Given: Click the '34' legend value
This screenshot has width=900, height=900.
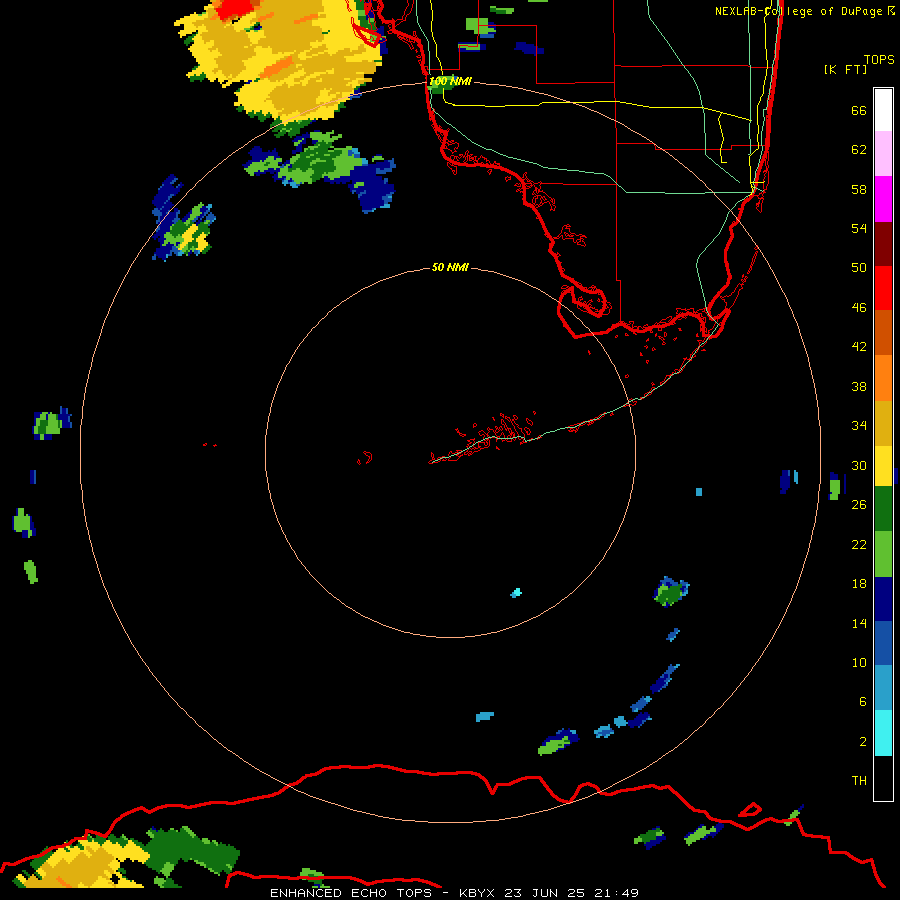Looking at the screenshot, I should tap(859, 426).
